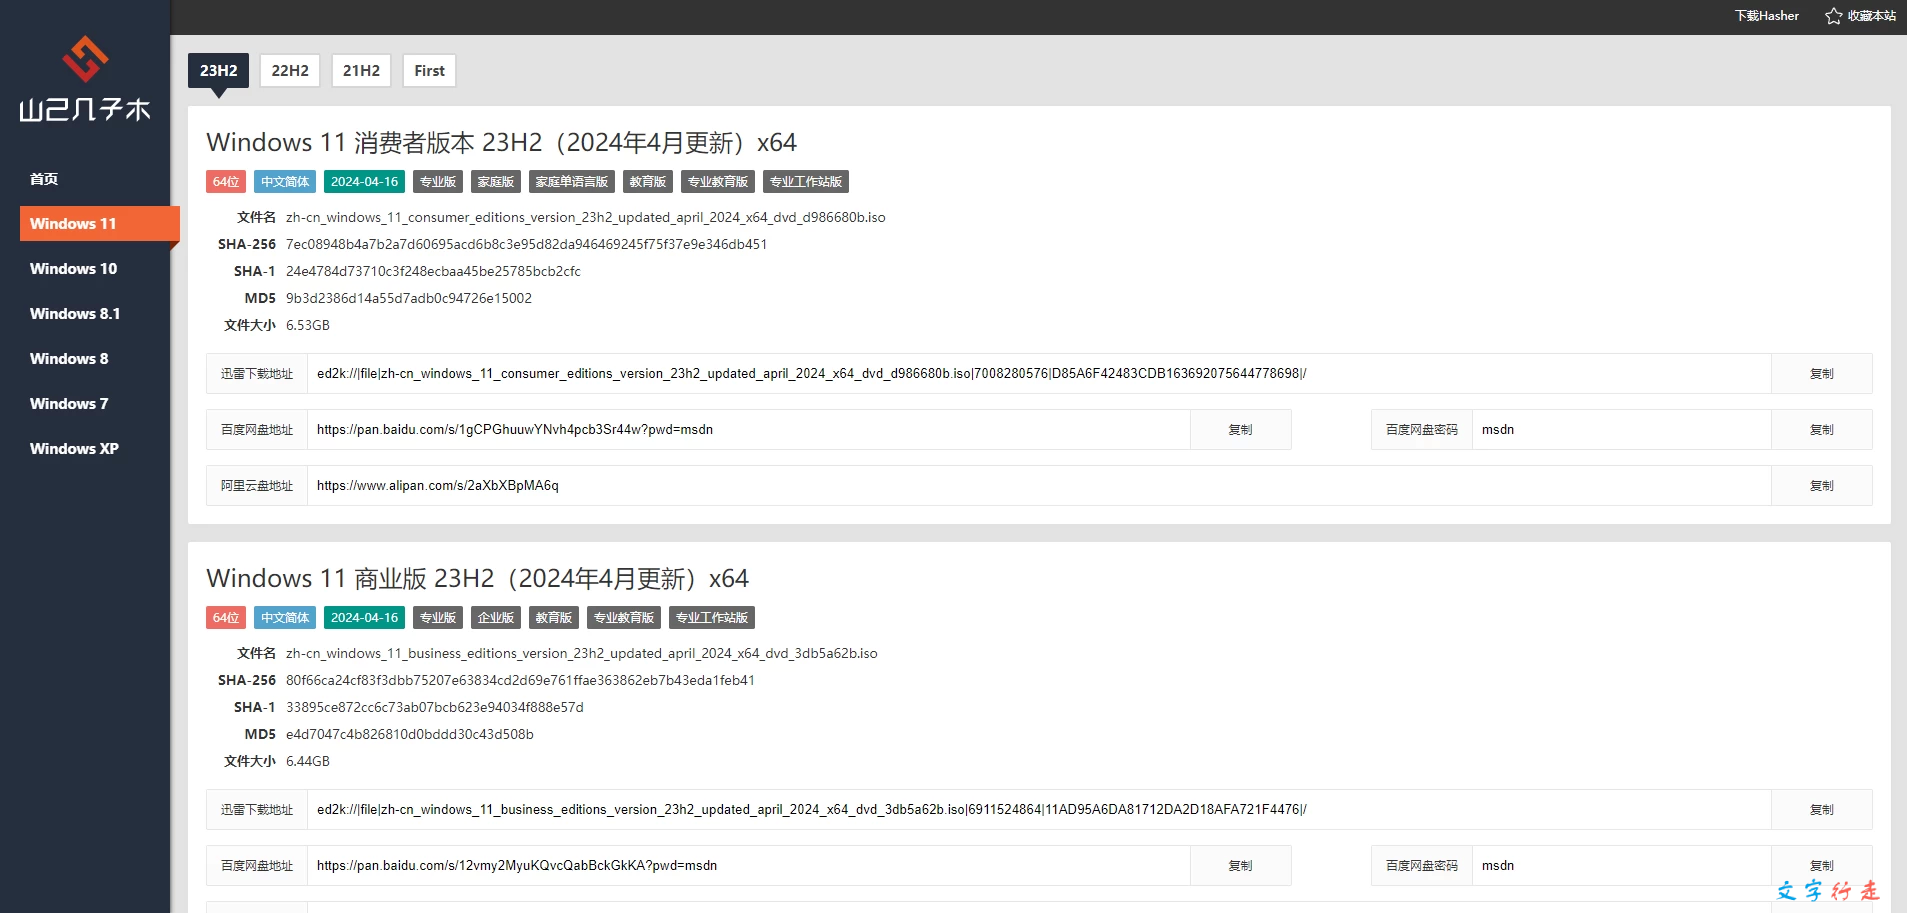The image size is (1907, 913).
Task: Click the consumer edition 专业教育版 tag
Action: pyautogui.click(x=718, y=182)
